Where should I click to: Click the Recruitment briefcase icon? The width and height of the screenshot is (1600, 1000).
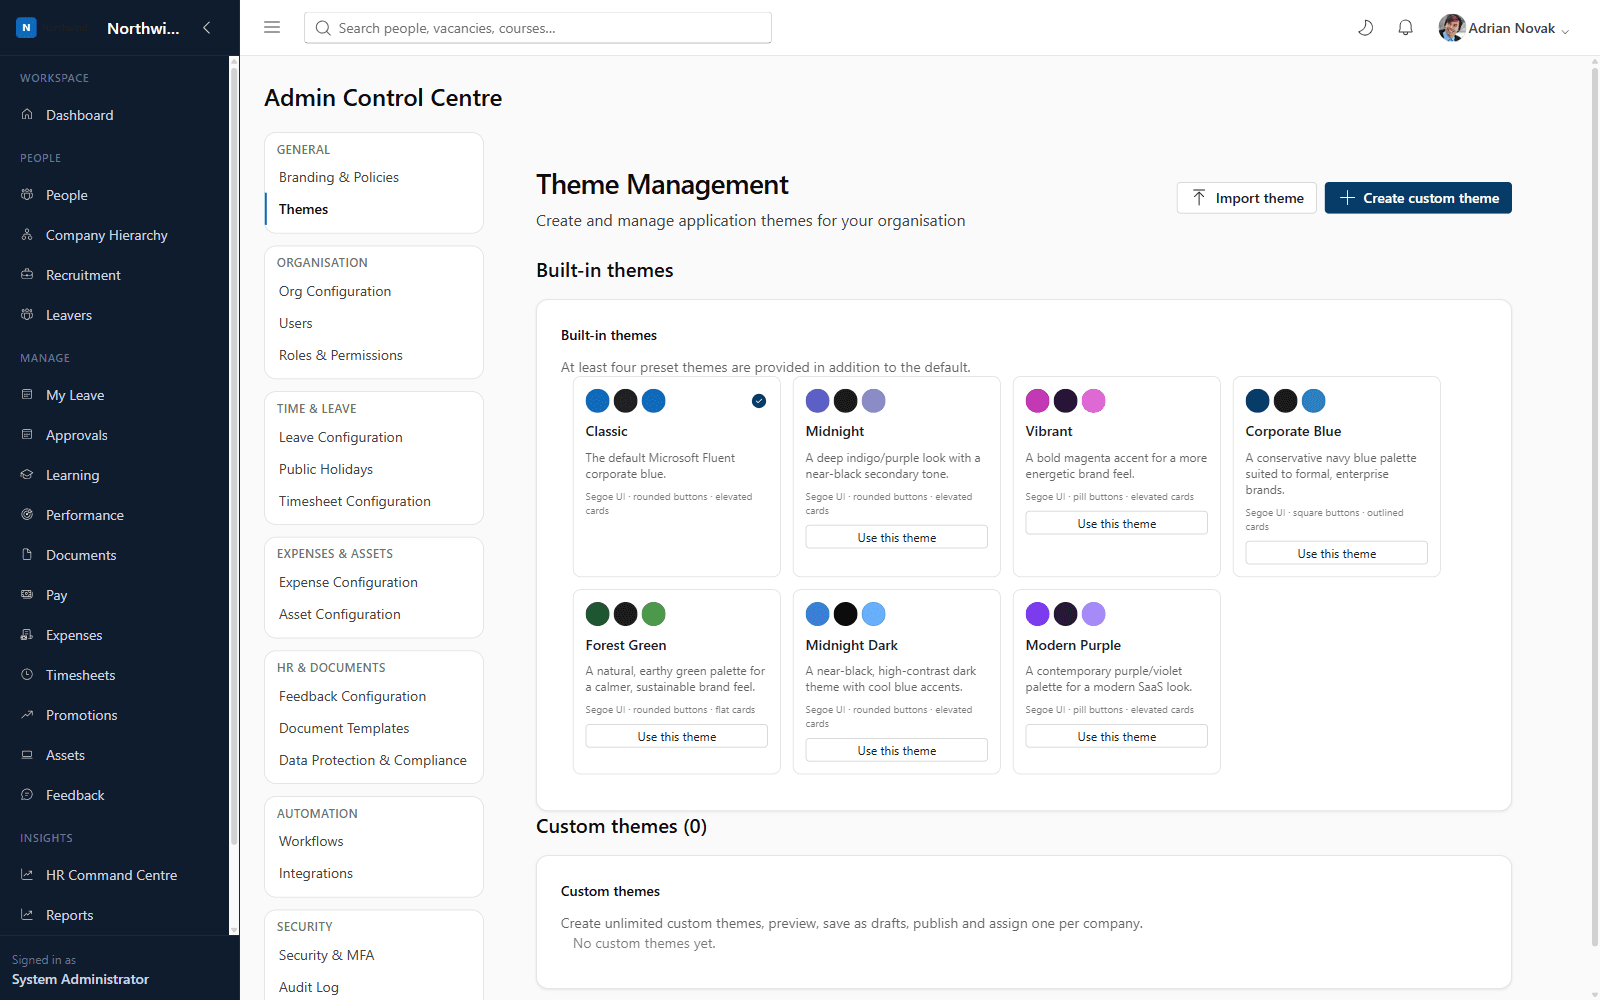click(27, 275)
